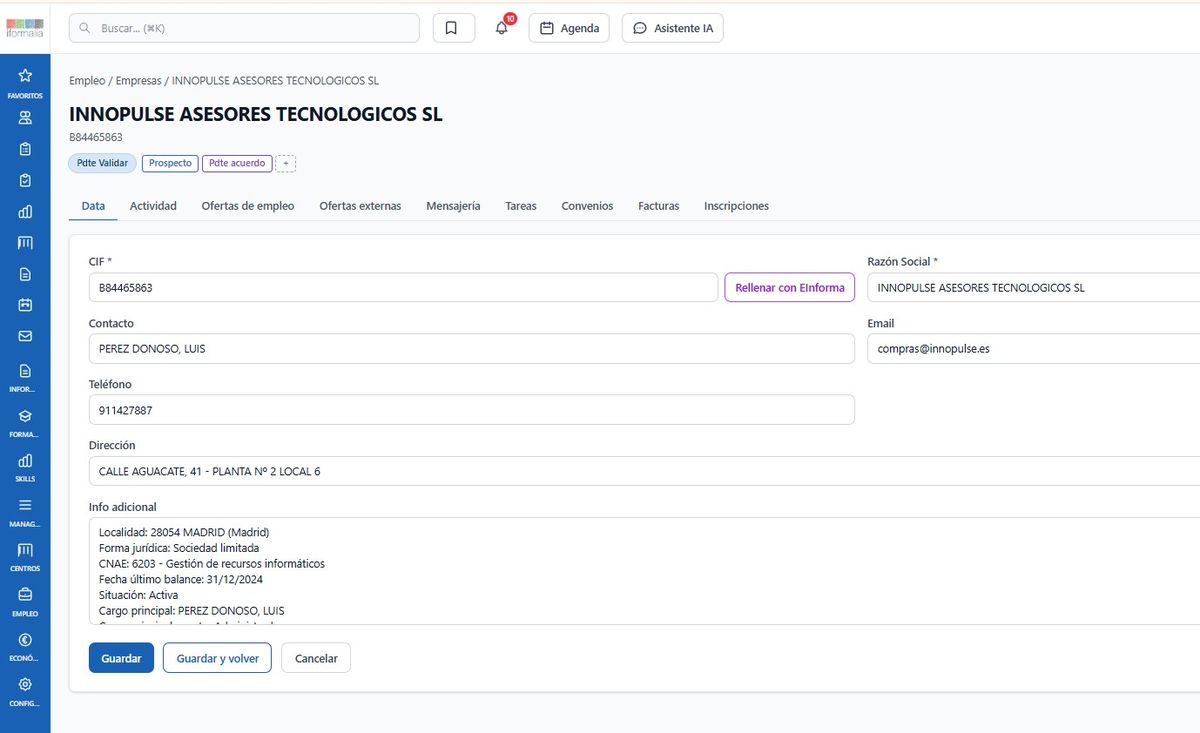The image size is (1200, 733).
Task: Switch to Ofertas de empleo tab
Action: click(248, 206)
